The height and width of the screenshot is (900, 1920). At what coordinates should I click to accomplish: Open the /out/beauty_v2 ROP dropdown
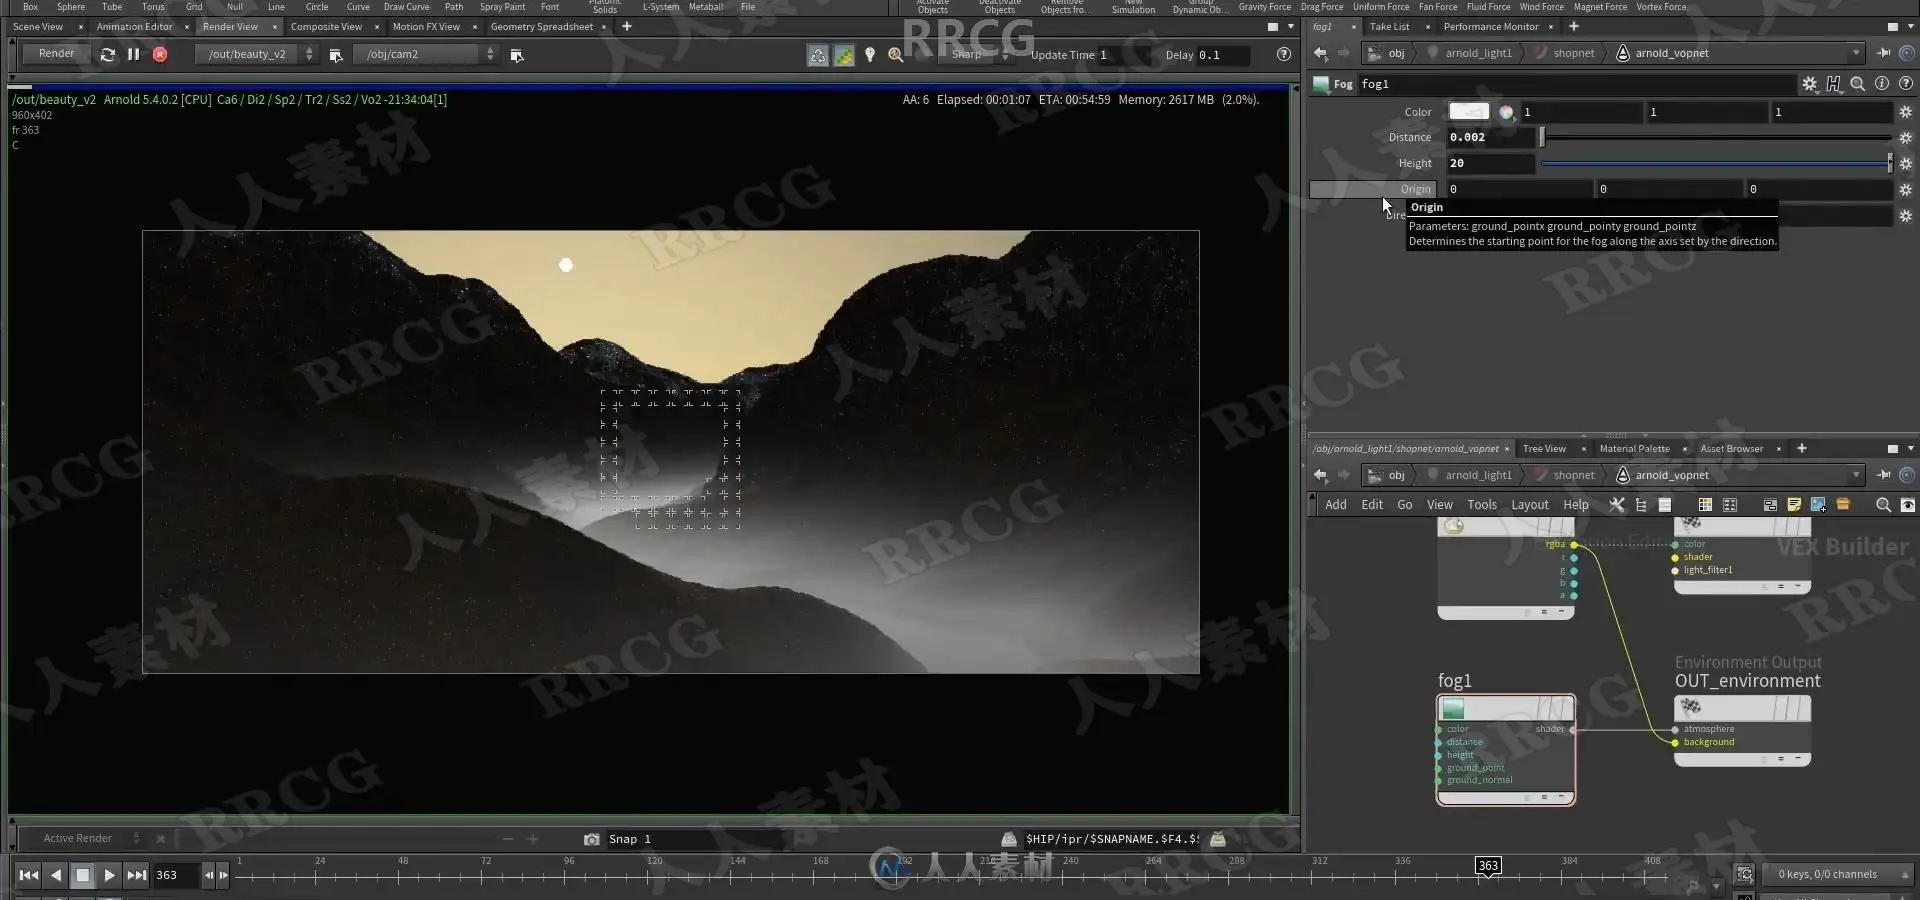click(x=256, y=54)
